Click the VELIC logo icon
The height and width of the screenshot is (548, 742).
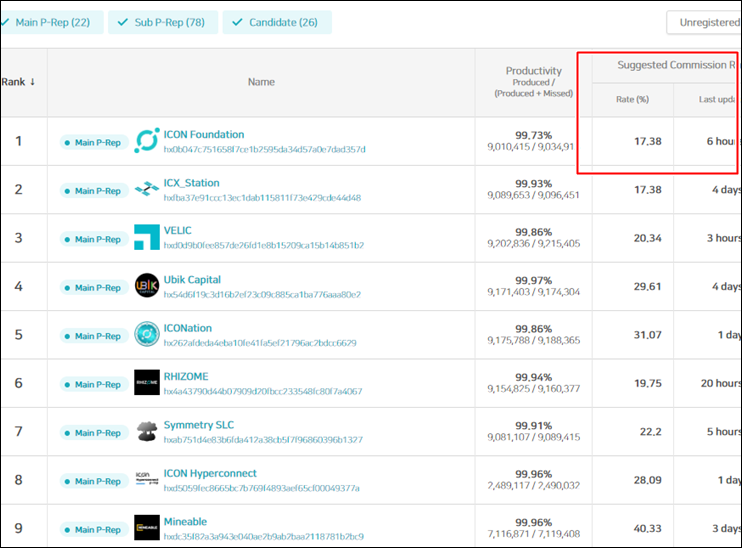click(x=147, y=238)
